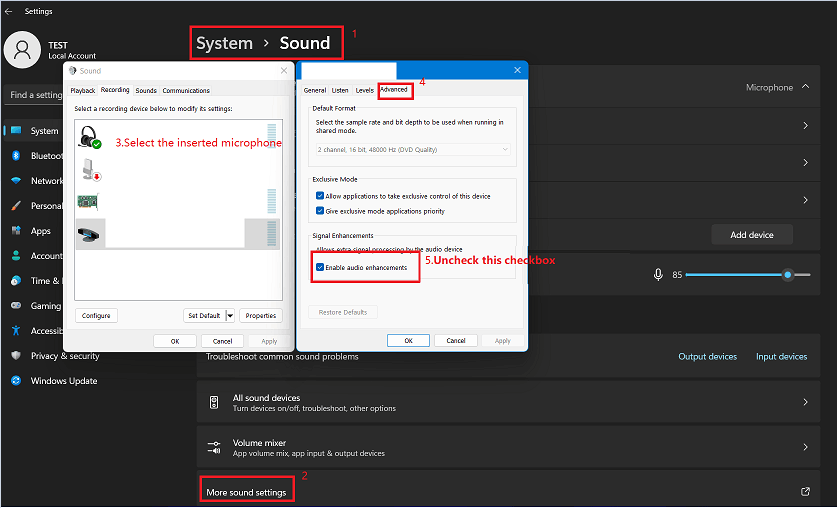Click the Properties button in Sound dialog
Image resolution: width=837 pixels, height=508 pixels.
point(260,315)
